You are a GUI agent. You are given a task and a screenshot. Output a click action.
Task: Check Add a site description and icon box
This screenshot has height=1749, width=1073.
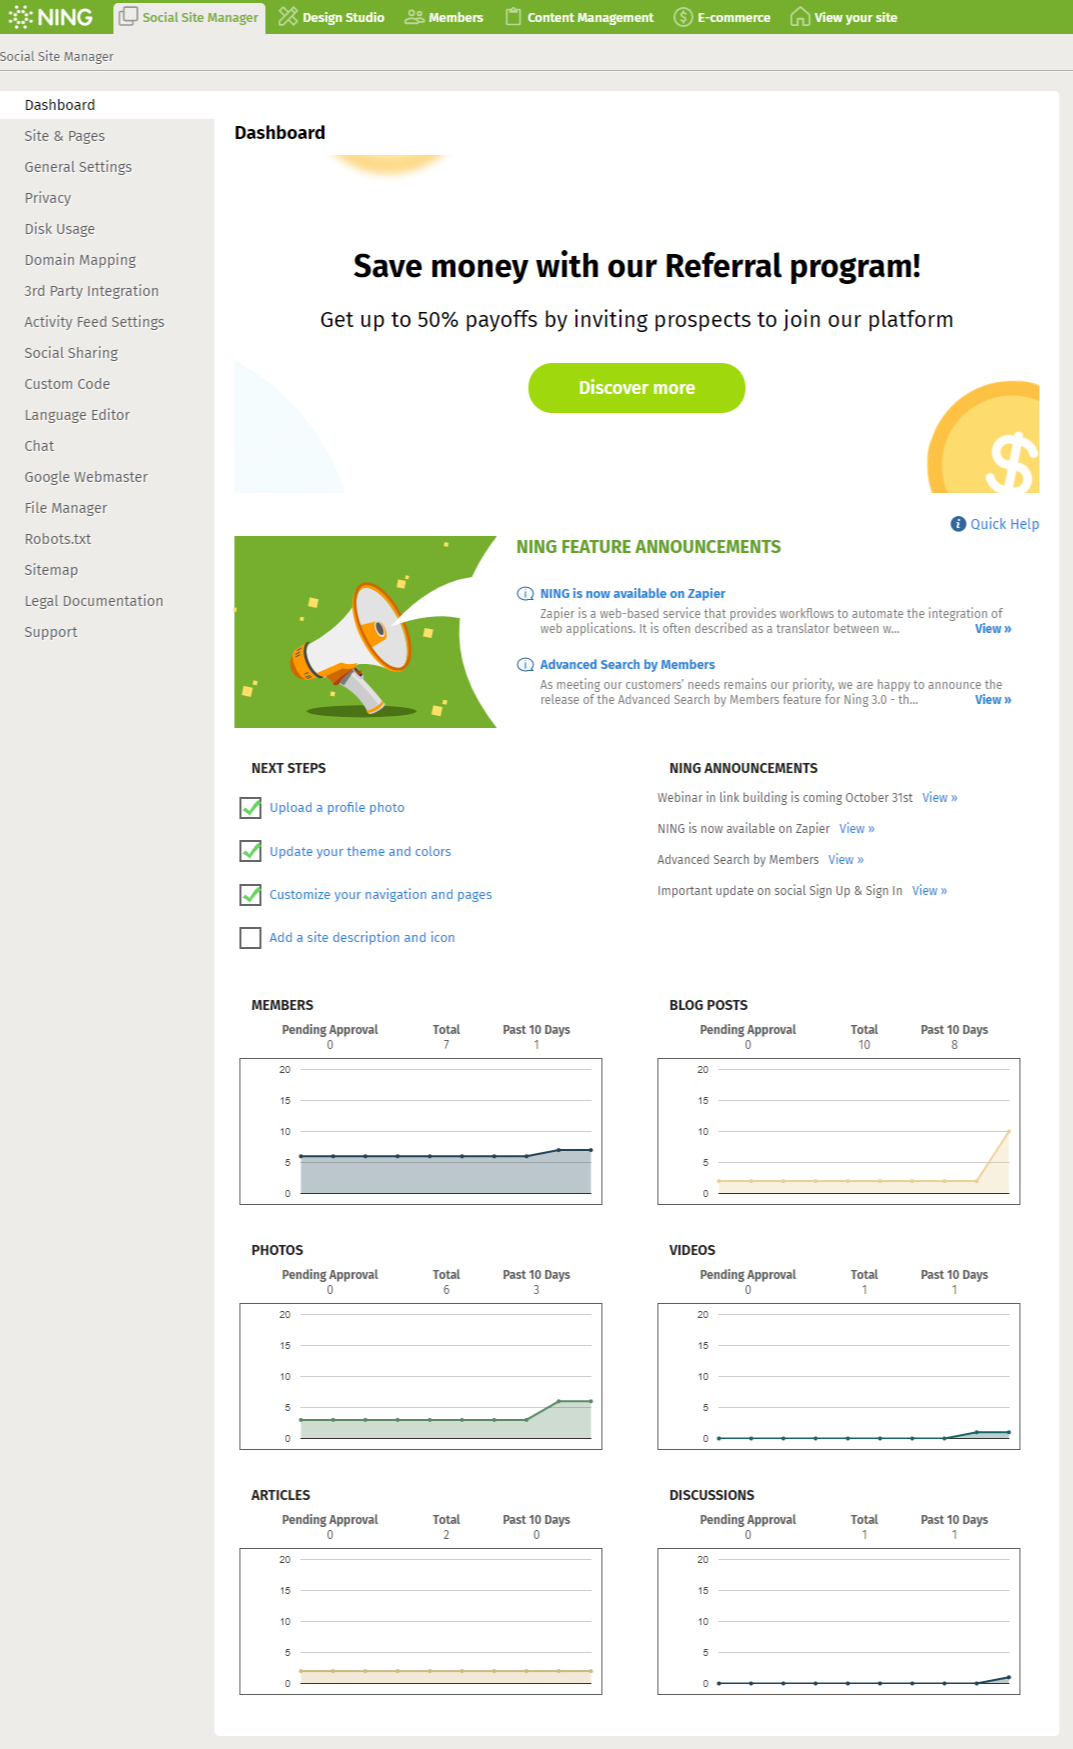251,938
